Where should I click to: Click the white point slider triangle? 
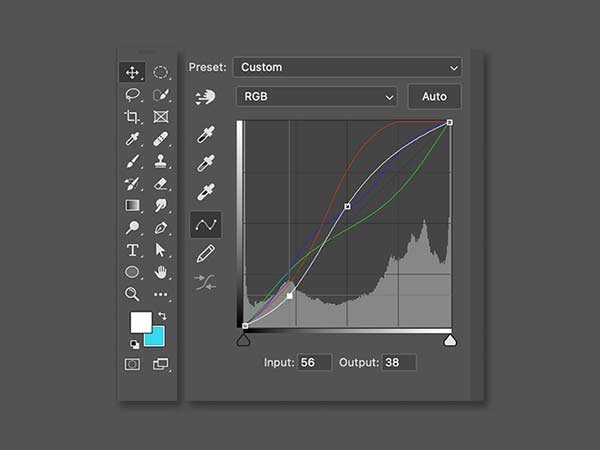[450, 340]
